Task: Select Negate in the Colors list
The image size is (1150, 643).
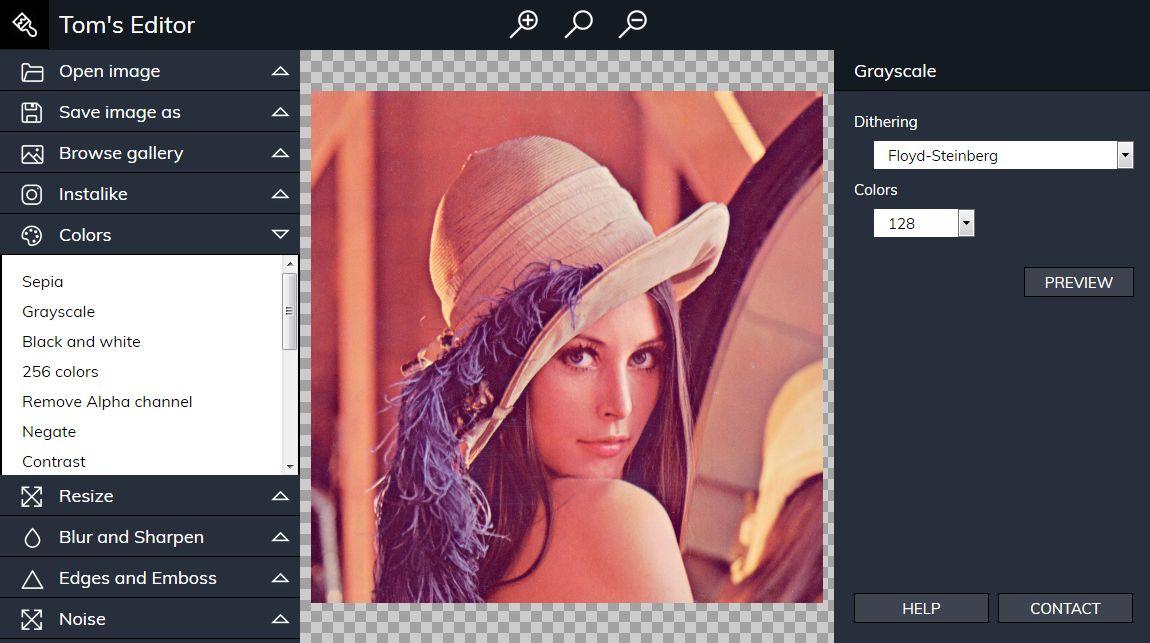Action: tap(49, 432)
